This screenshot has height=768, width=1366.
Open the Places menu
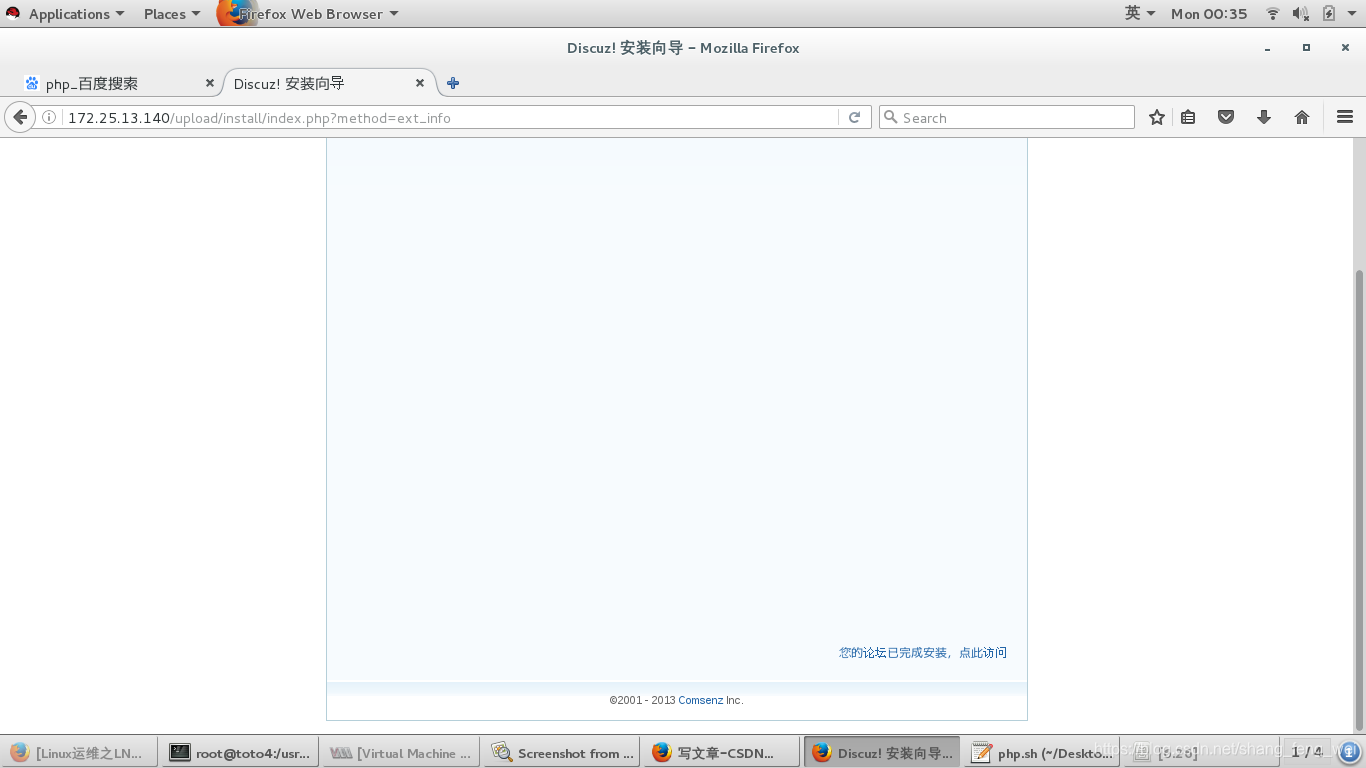pyautogui.click(x=171, y=14)
